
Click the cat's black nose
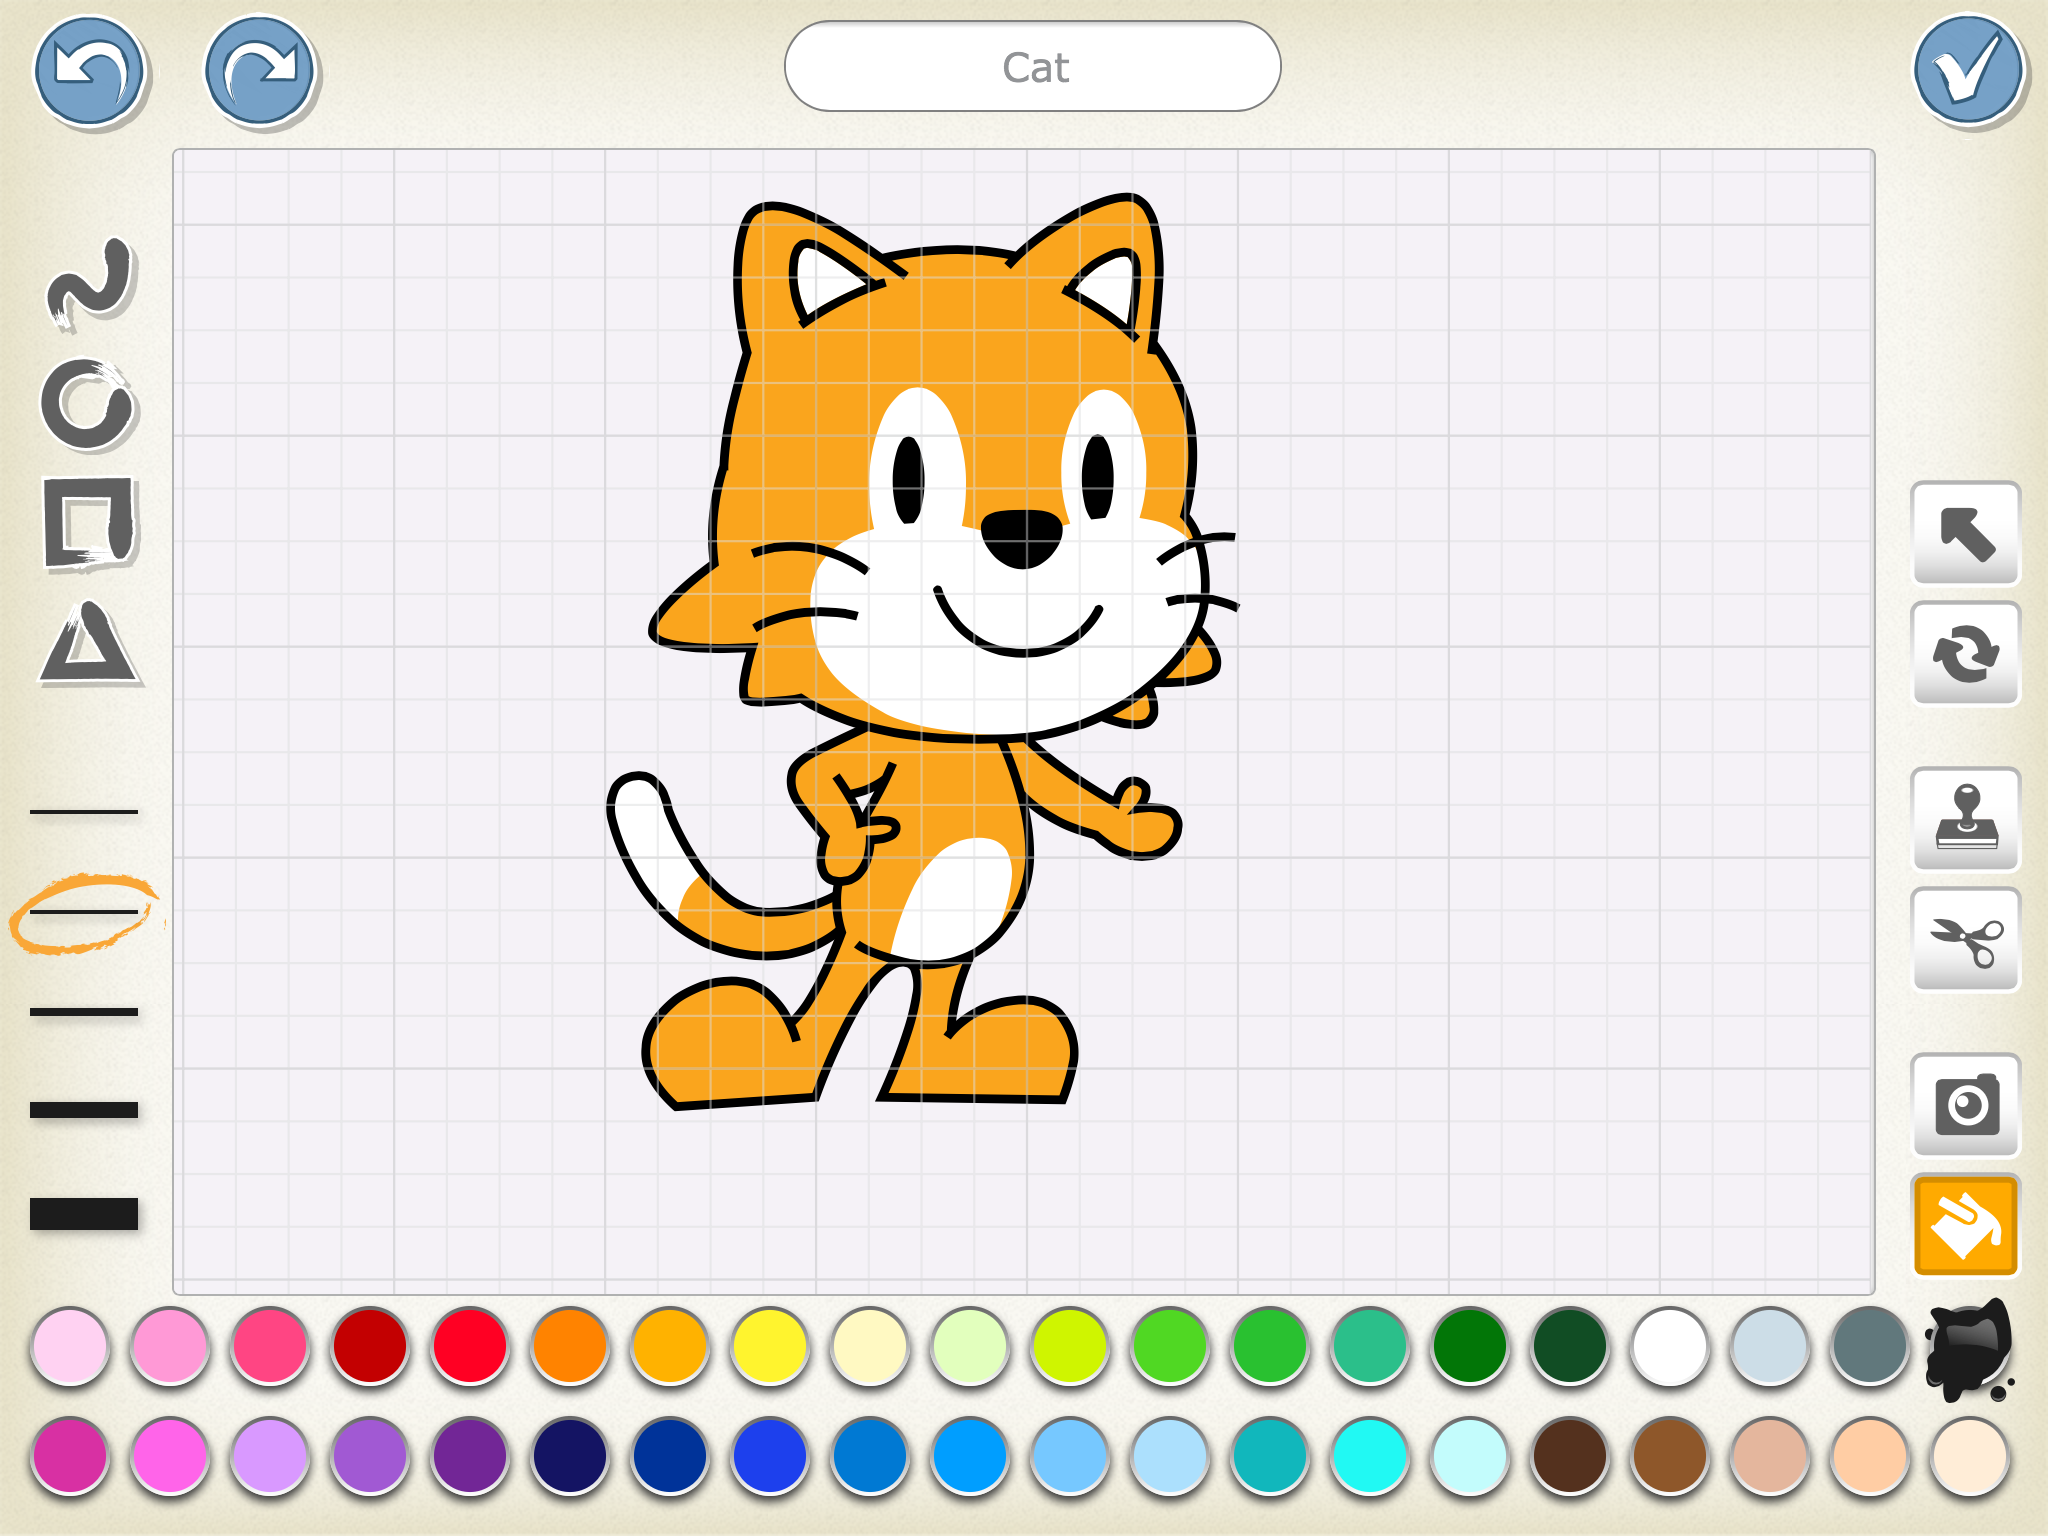tap(1022, 537)
